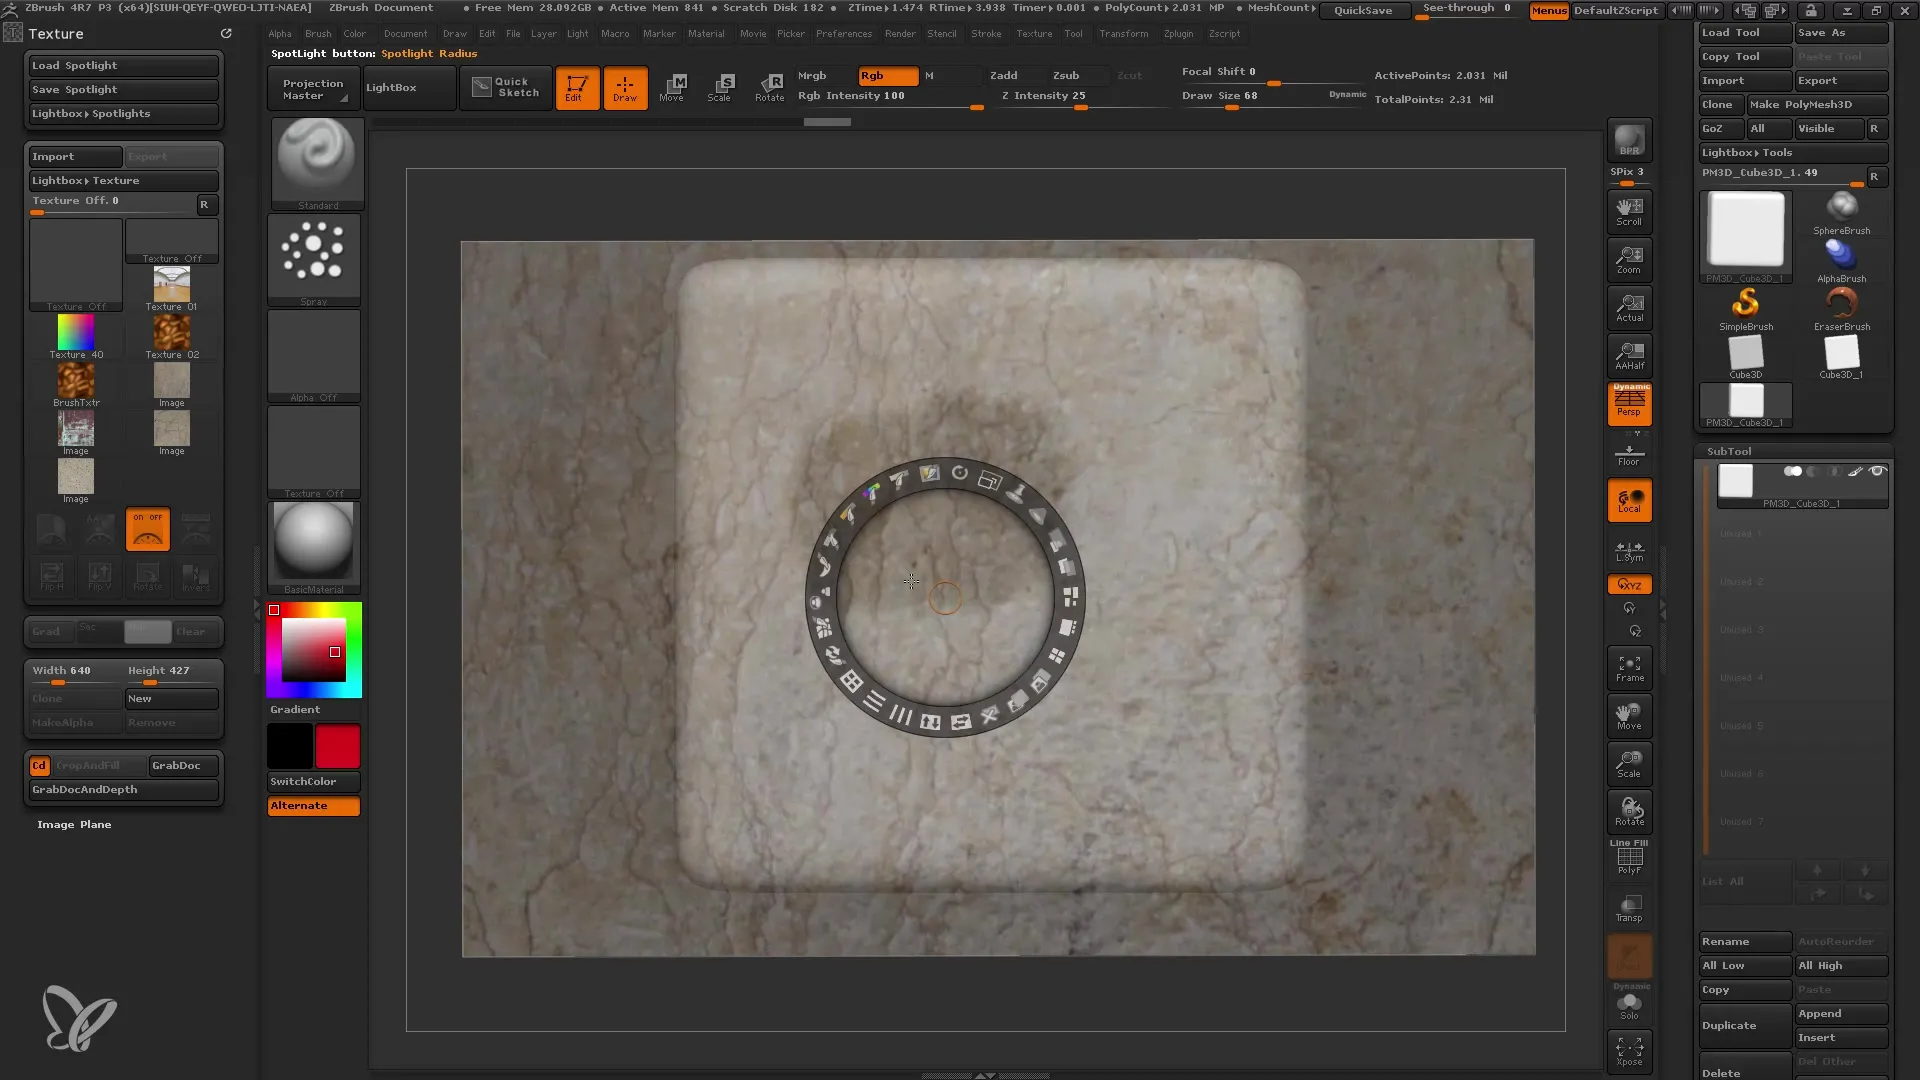Toggle the Persp perspective button
1920x1080 pixels.
(x=1629, y=404)
